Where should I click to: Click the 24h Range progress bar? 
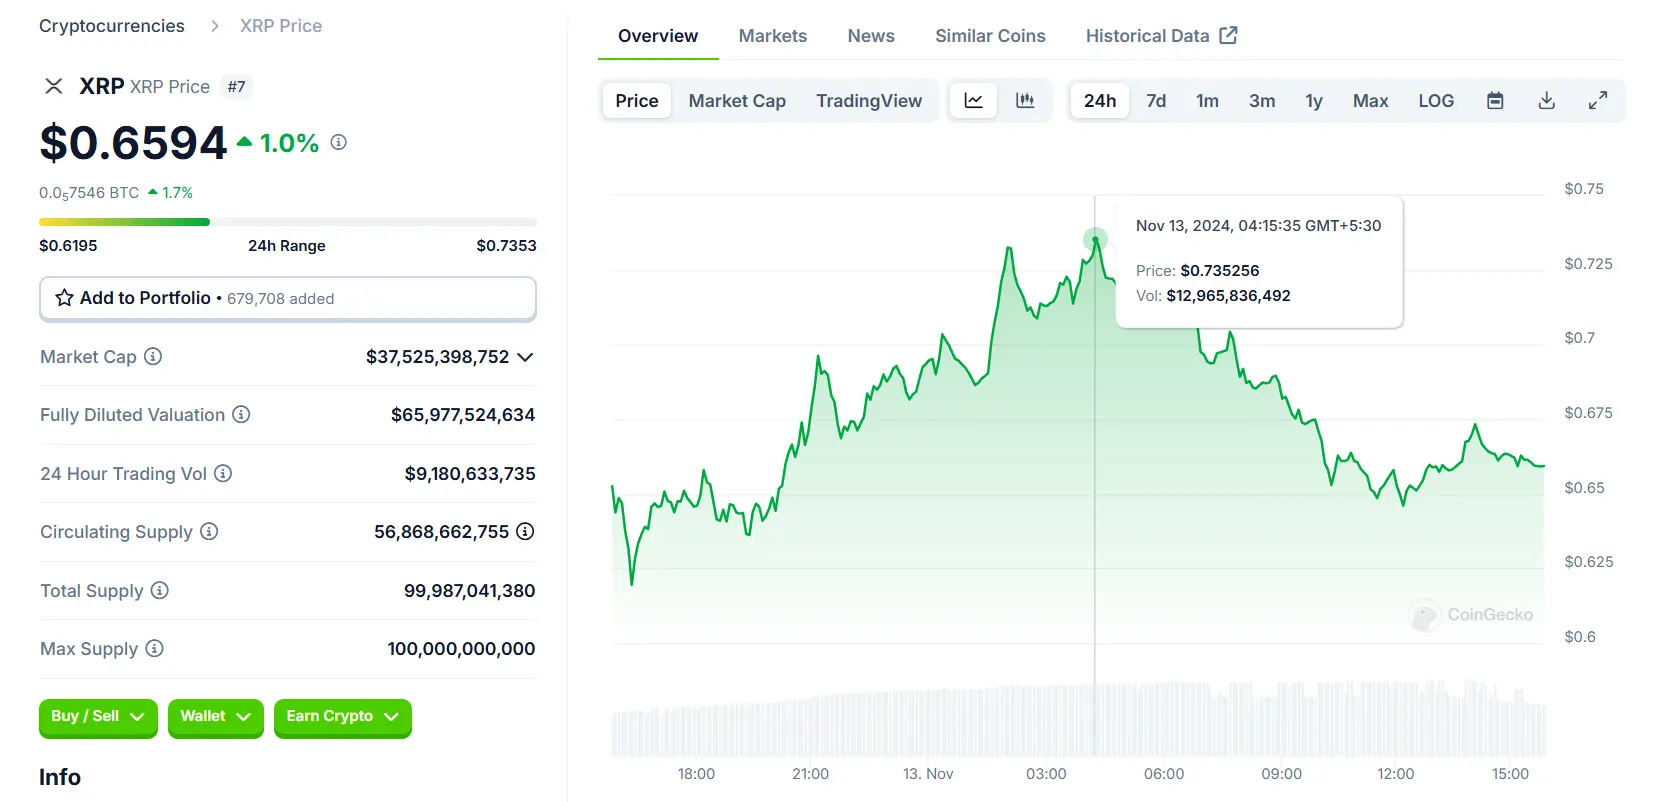(x=288, y=222)
